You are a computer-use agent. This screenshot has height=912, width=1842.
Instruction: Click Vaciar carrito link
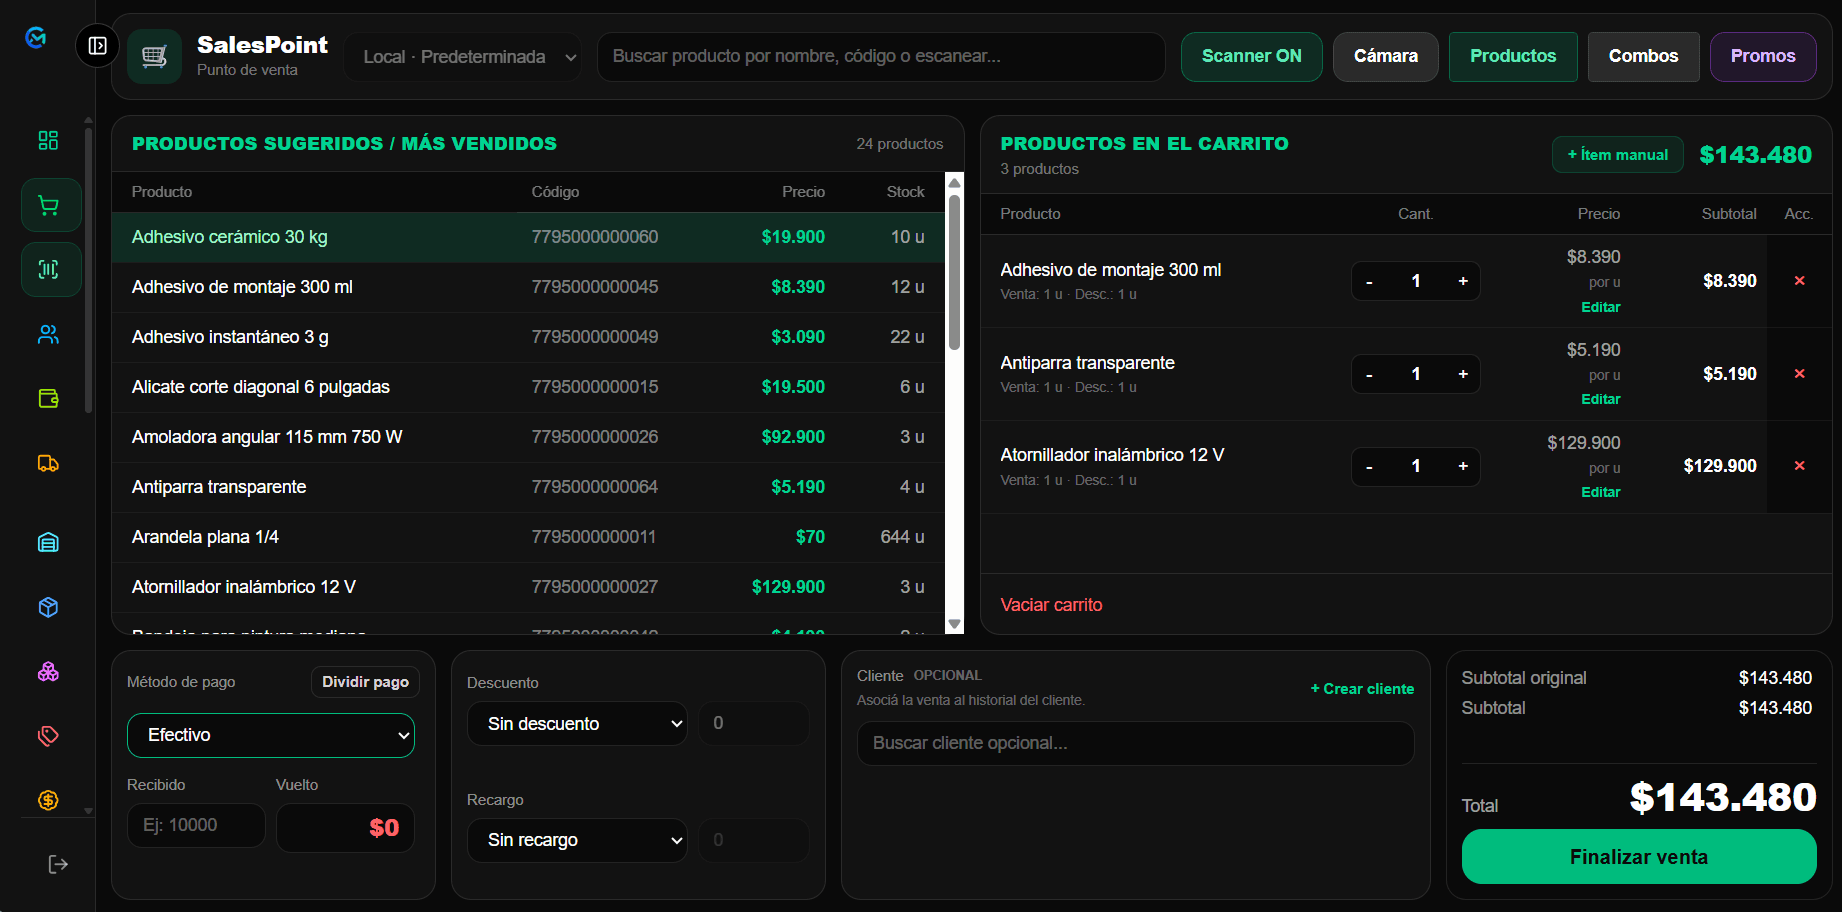click(x=1051, y=605)
